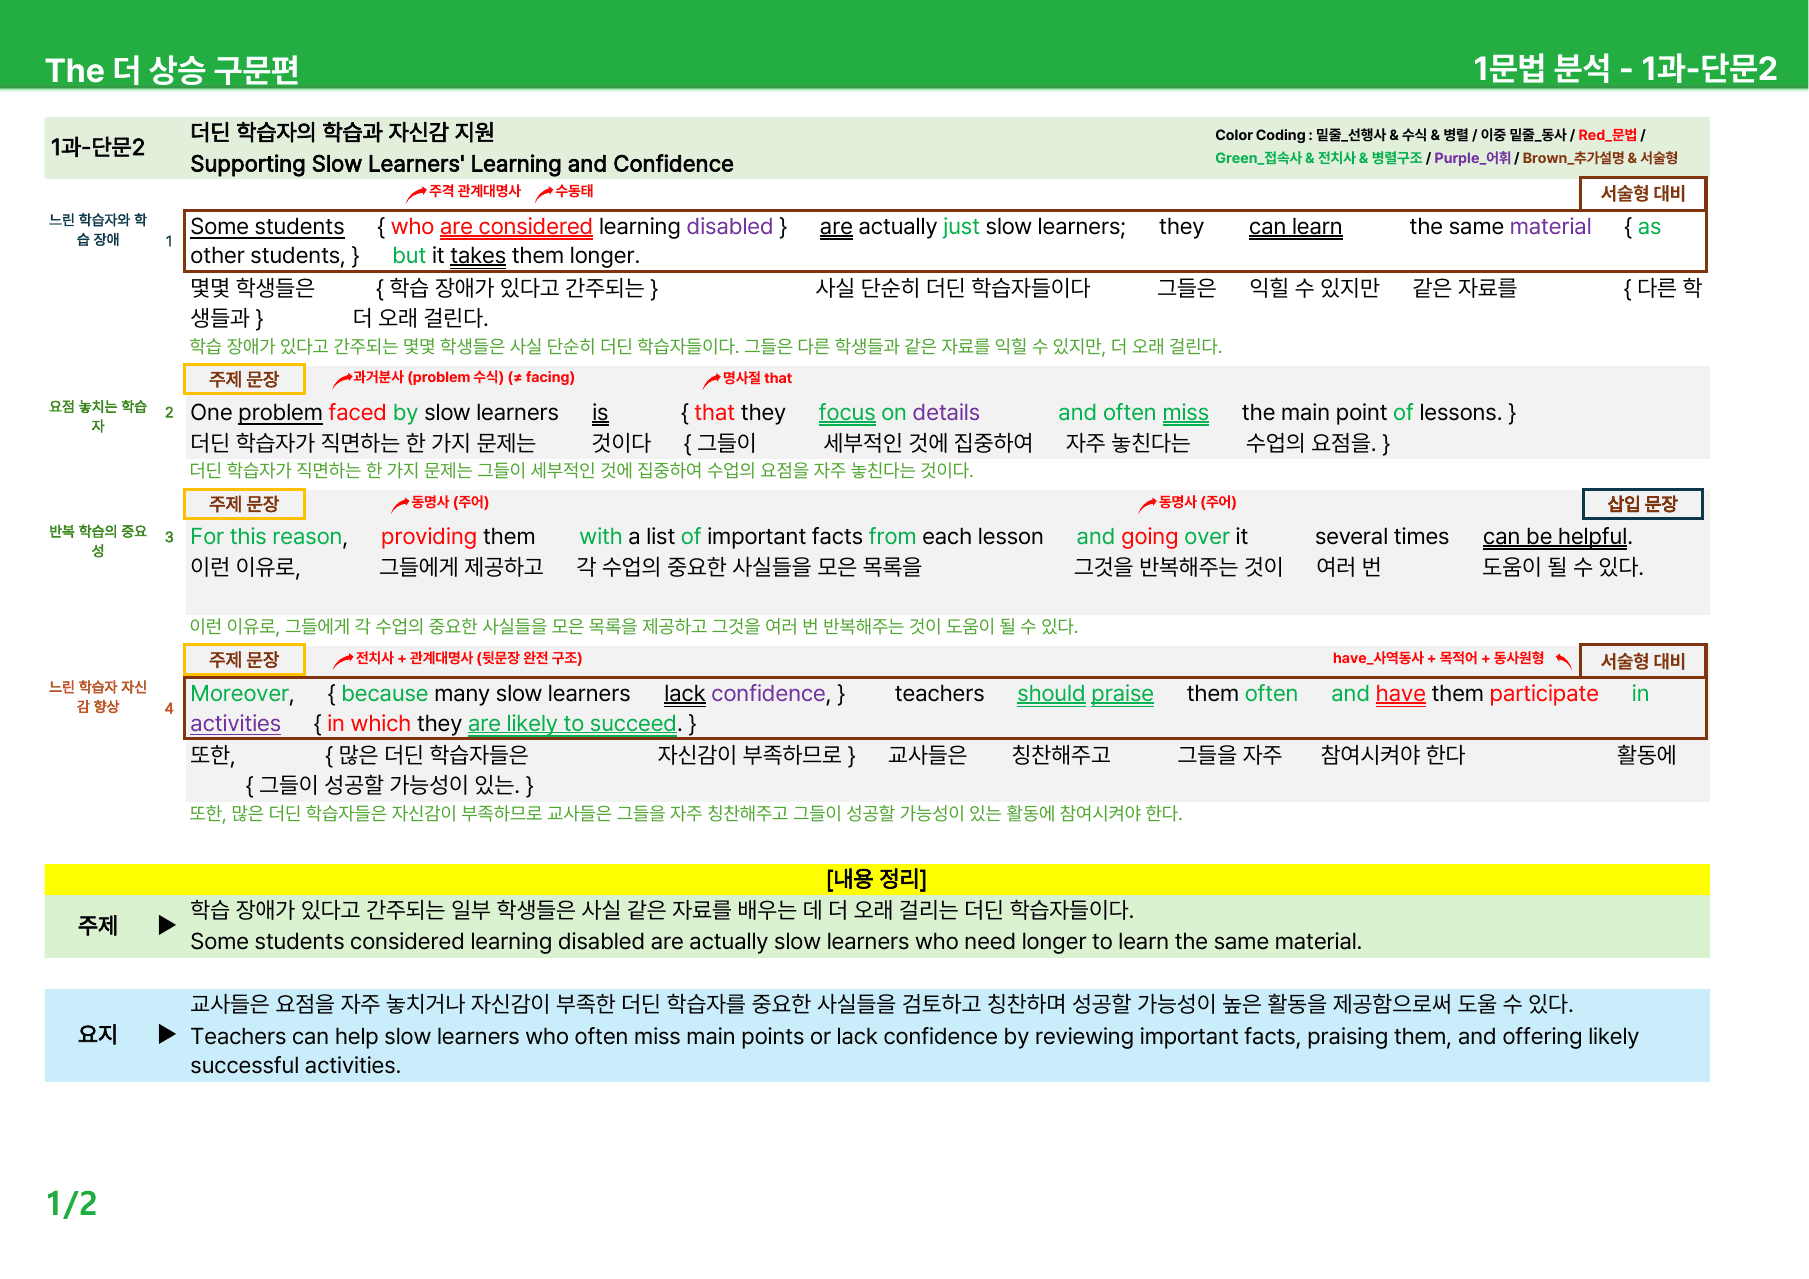Click the "have_사역동사 + 목적어 + 동사원형" annotation
Viewport: 1809px width, 1279px height.
point(1438,658)
